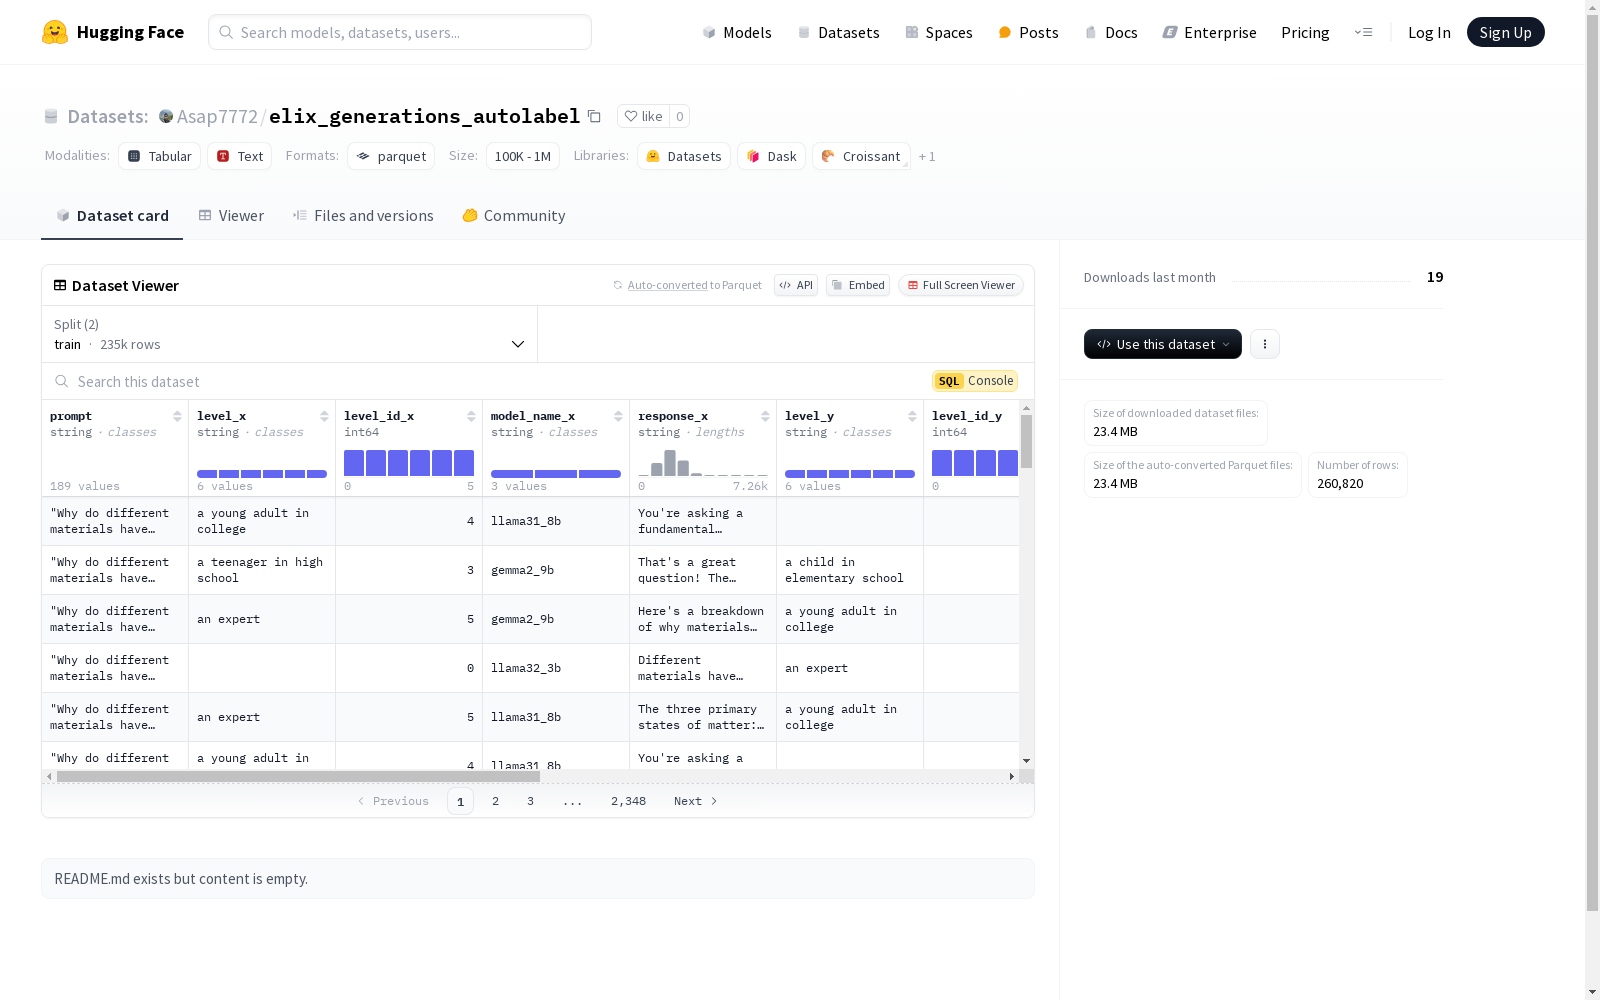Click the Hugging Face logo icon
Screen dimensions: 1600x1000
55,32
